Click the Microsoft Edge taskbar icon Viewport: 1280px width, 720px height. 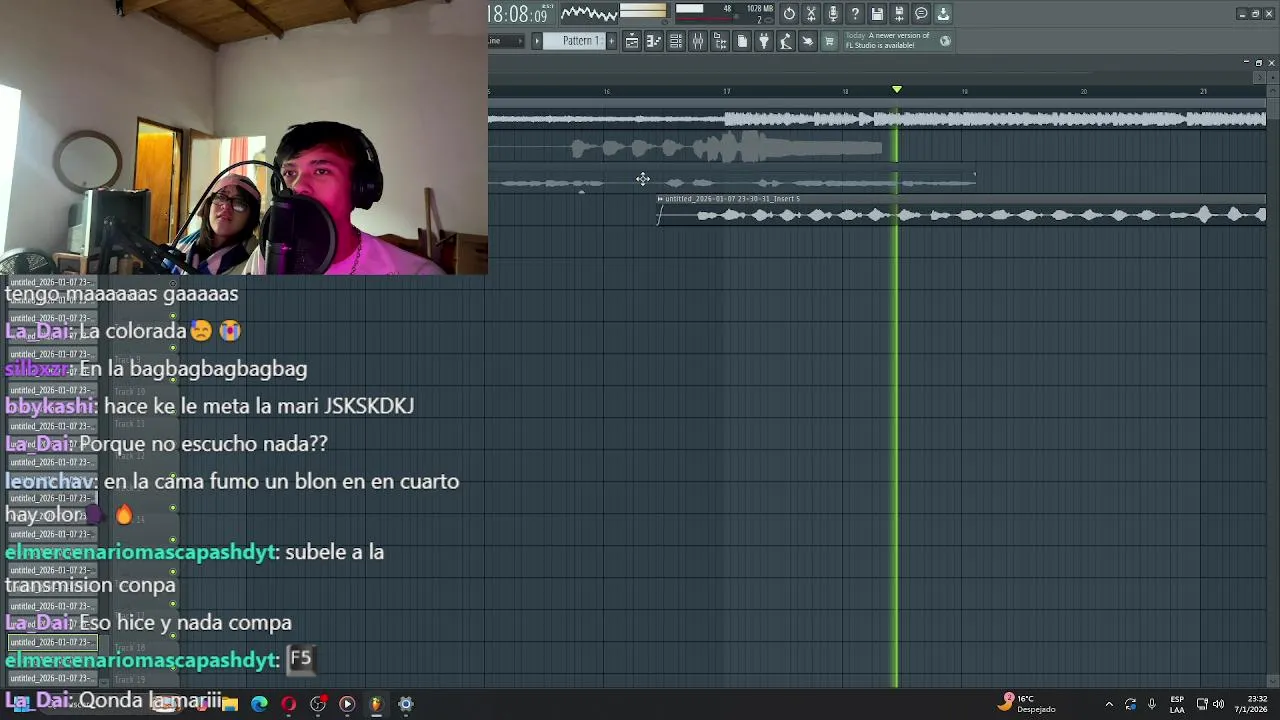(x=259, y=704)
